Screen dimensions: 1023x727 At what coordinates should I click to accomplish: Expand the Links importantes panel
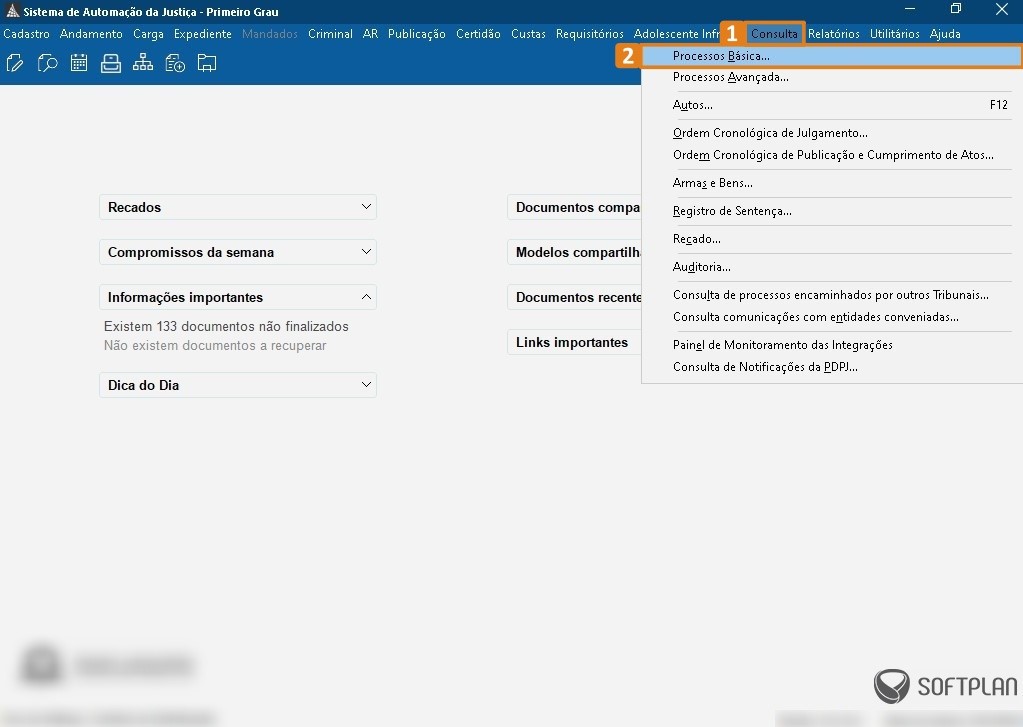click(574, 342)
